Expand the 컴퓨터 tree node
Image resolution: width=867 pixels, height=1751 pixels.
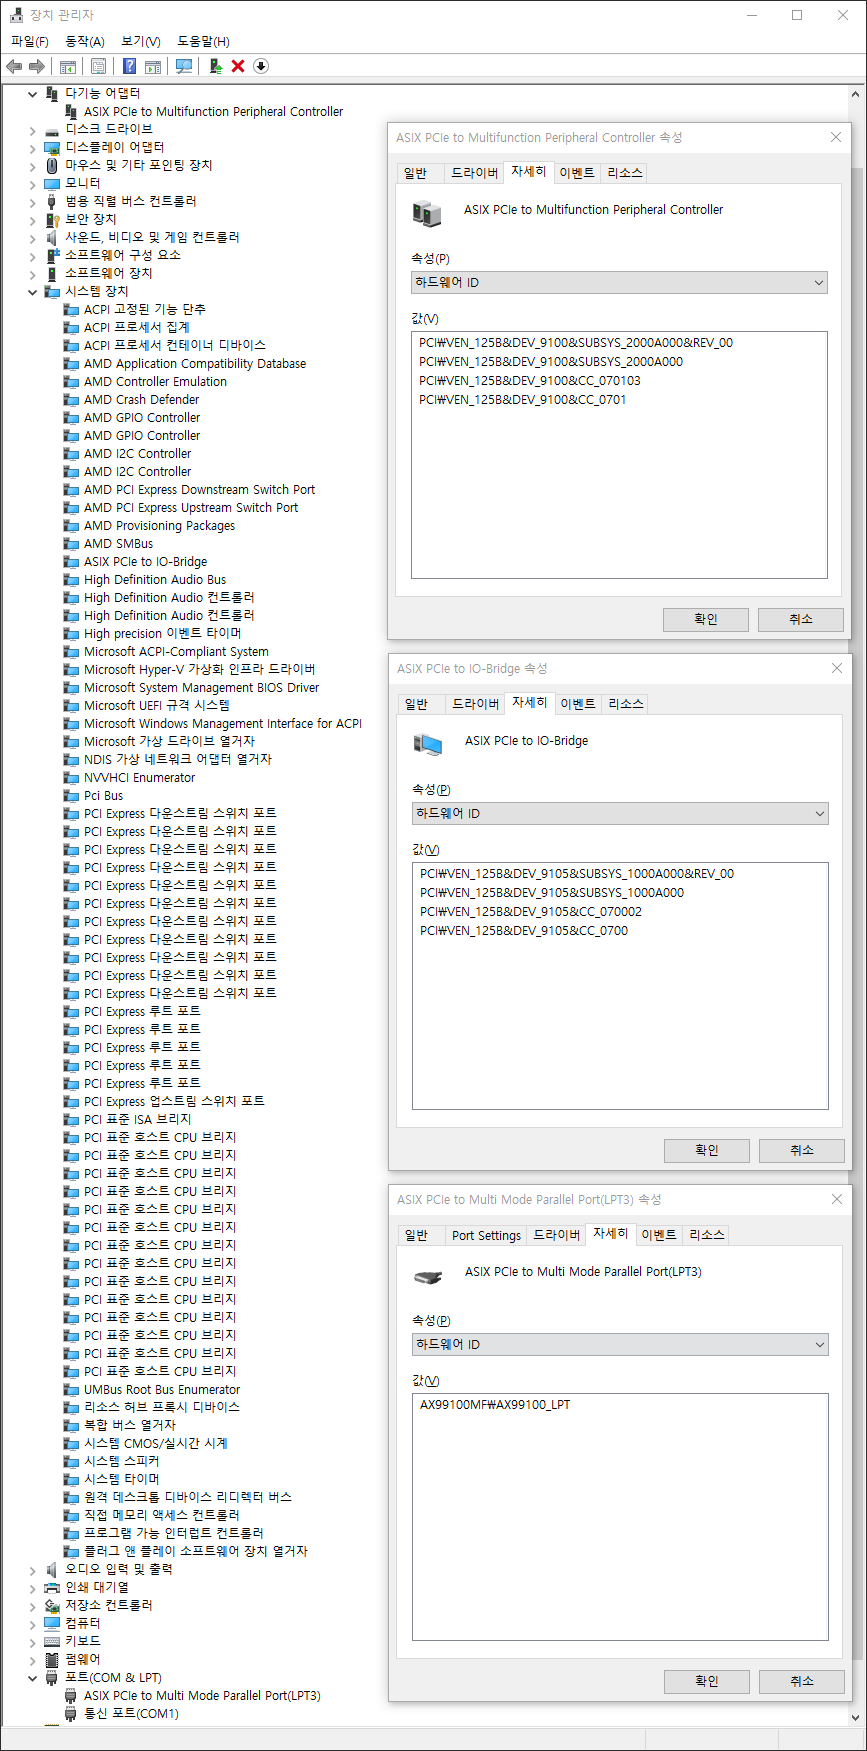[32, 1624]
